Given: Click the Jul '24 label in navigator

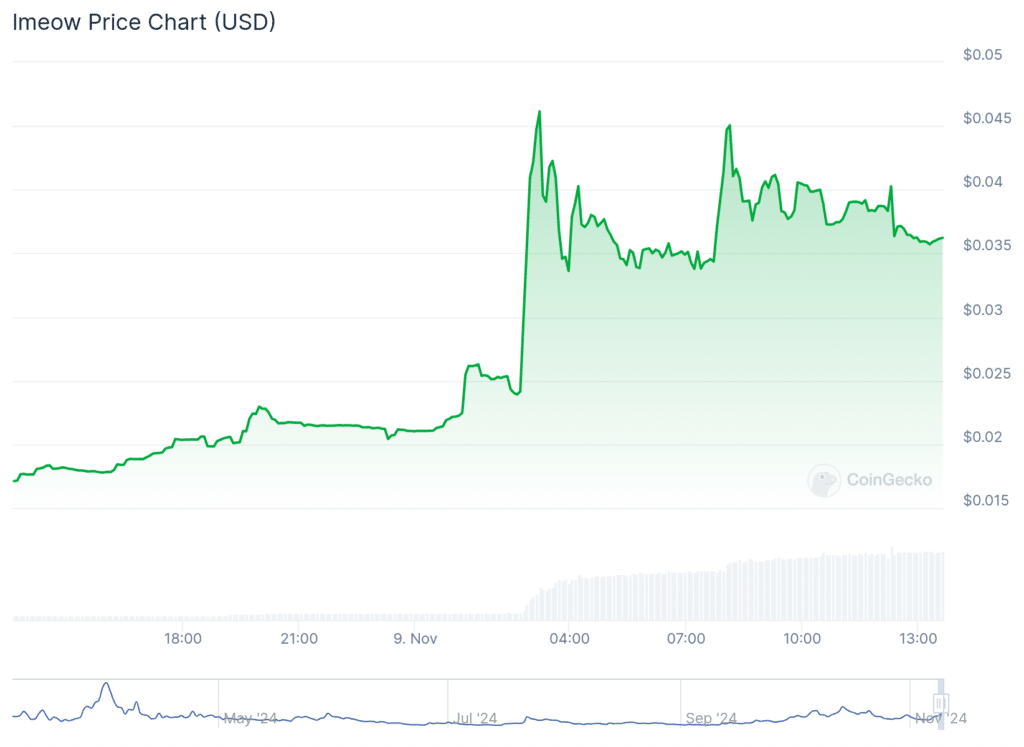Looking at the screenshot, I should (477, 718).
